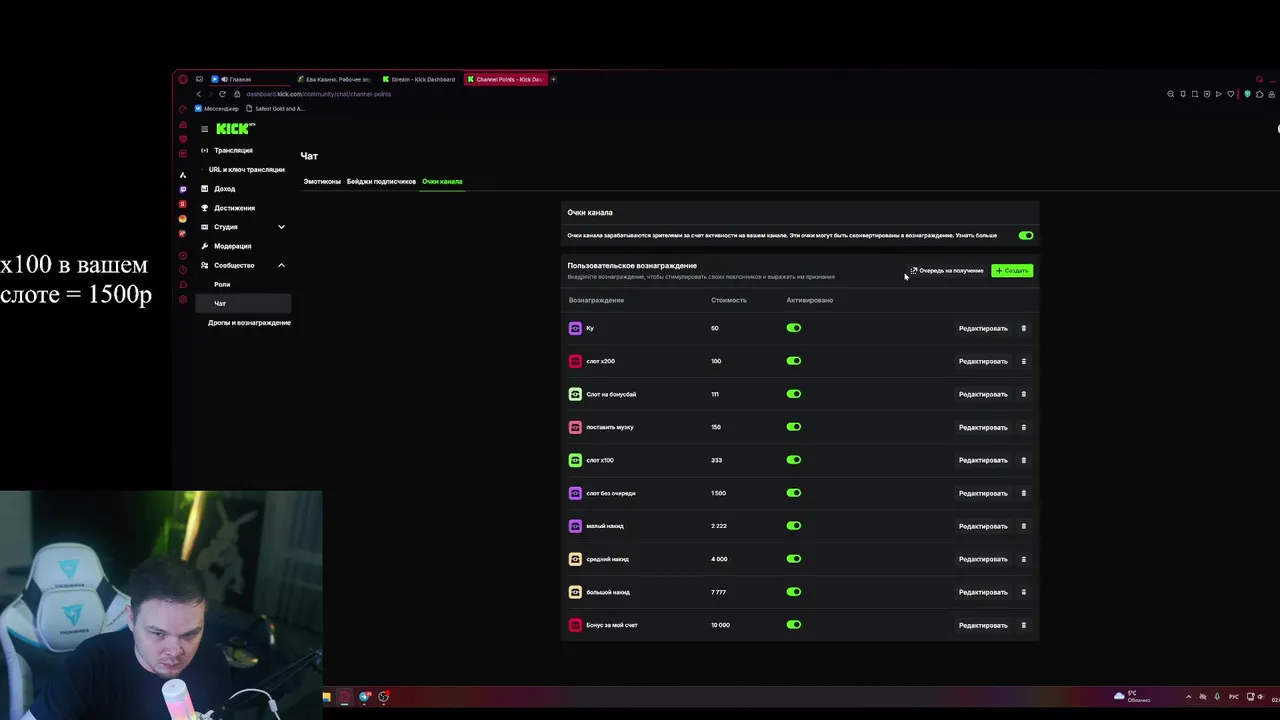Open a new browser tab

pyautogui.click(x=553, y=79)
